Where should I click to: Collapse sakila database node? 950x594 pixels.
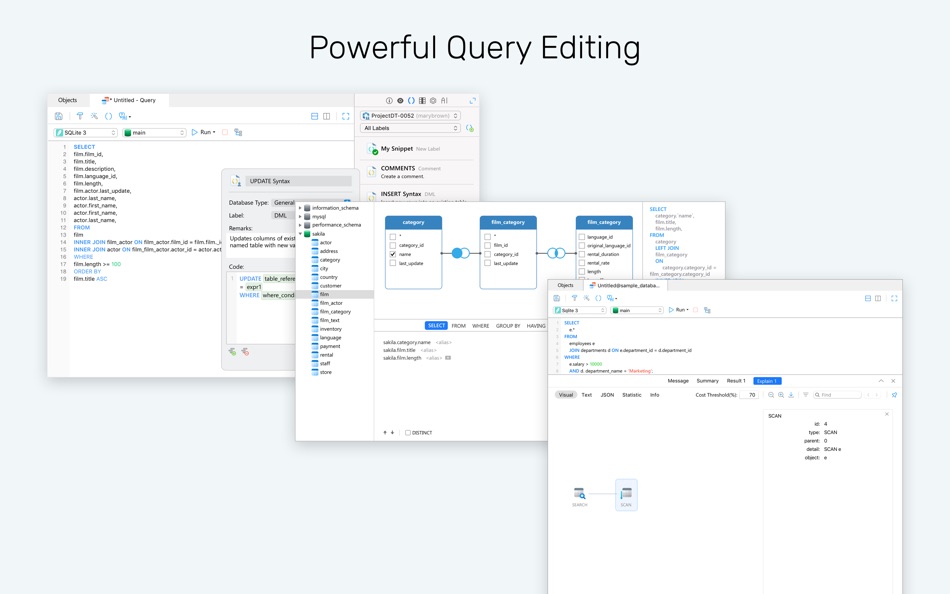(300, 233)
